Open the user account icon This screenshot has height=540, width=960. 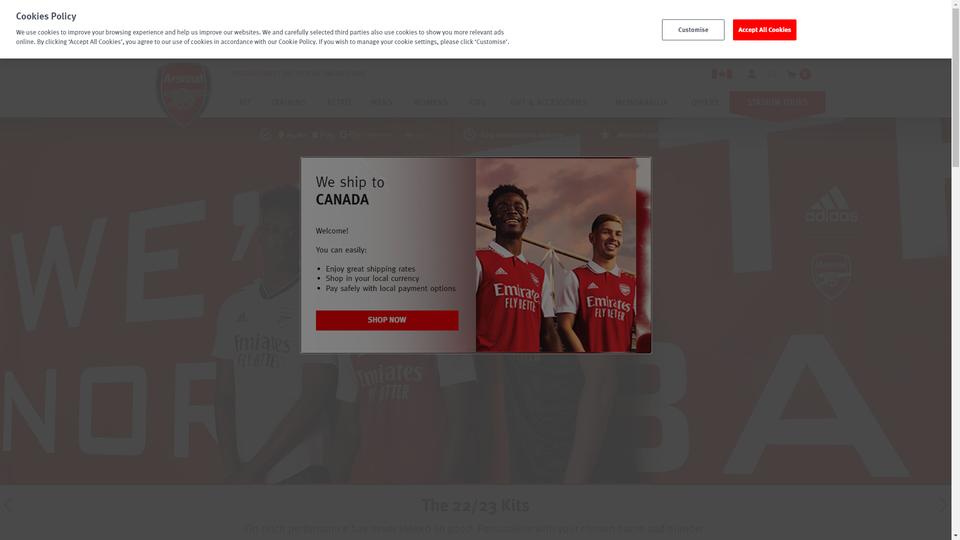(751, 74)
